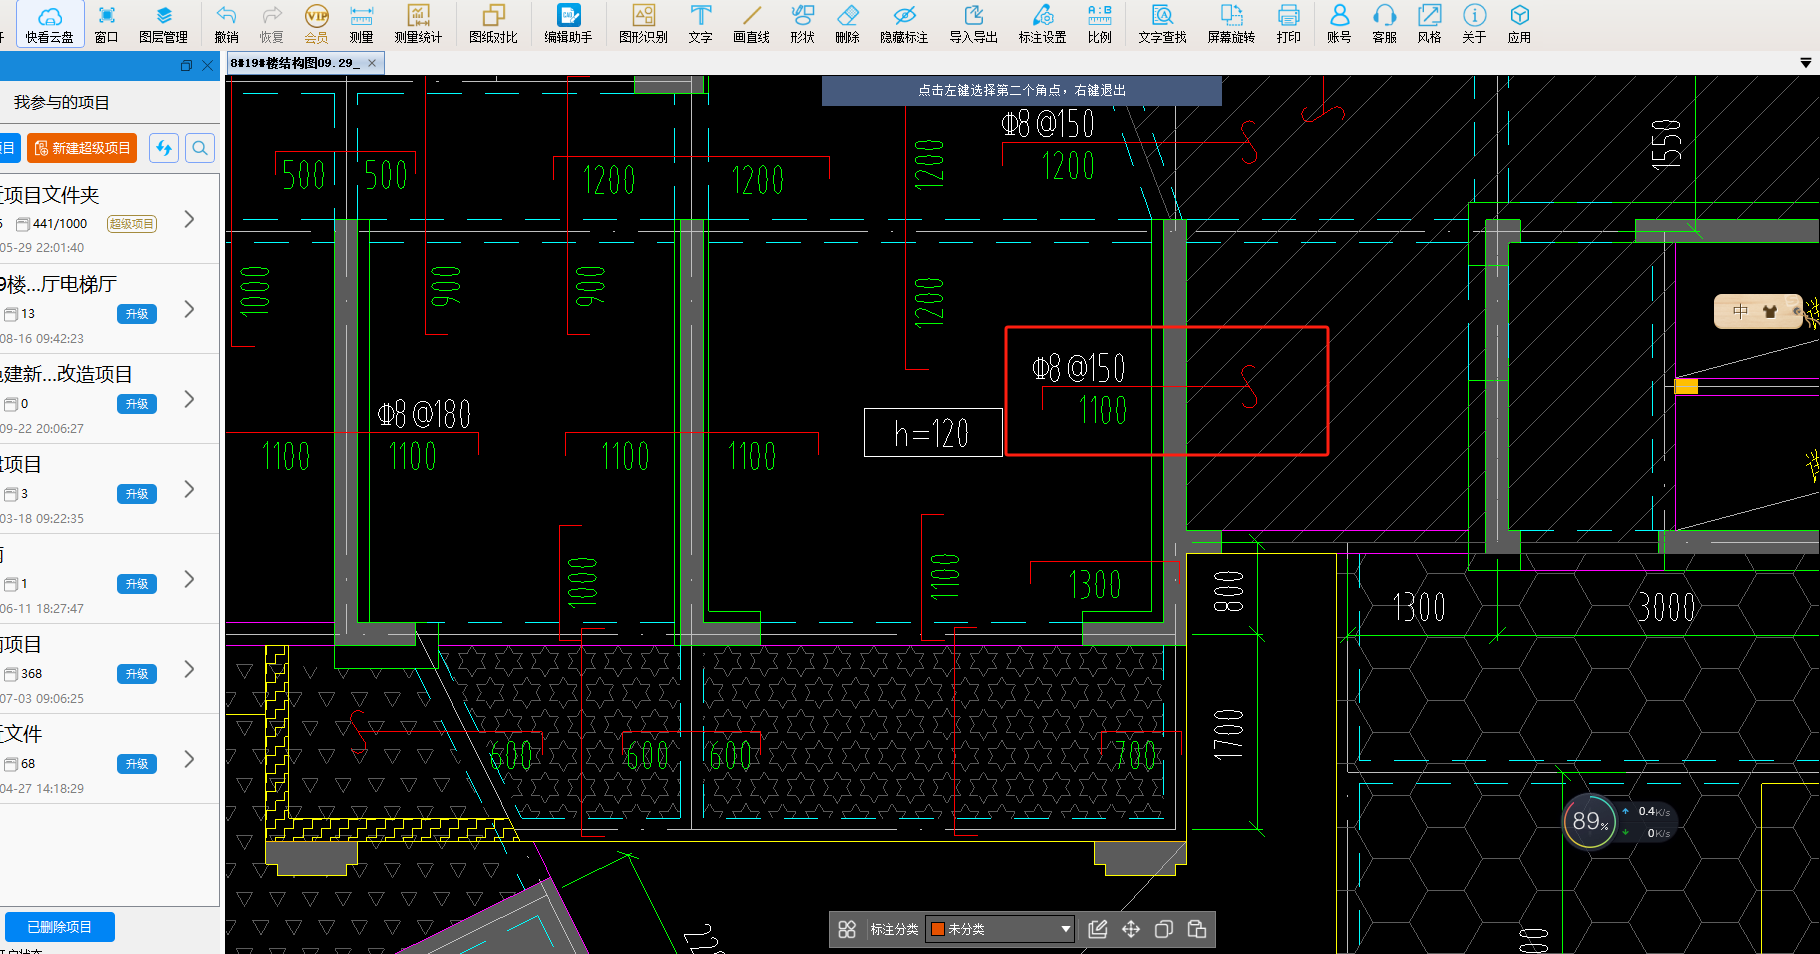Expand the project dated 06-11 18:27:47
Viewport: 1820px width, 954px height.
[189, 579]
